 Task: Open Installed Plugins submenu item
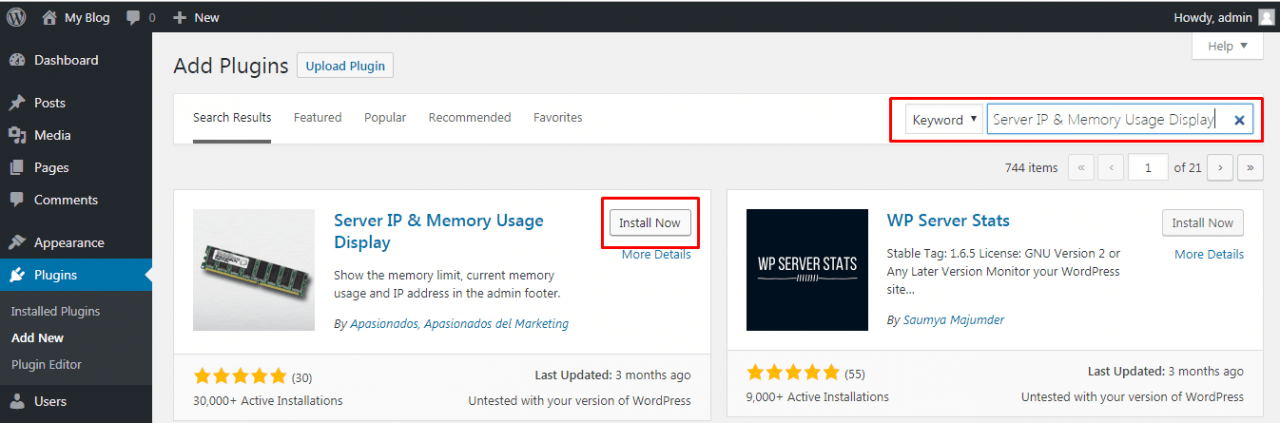coord(56,311)
